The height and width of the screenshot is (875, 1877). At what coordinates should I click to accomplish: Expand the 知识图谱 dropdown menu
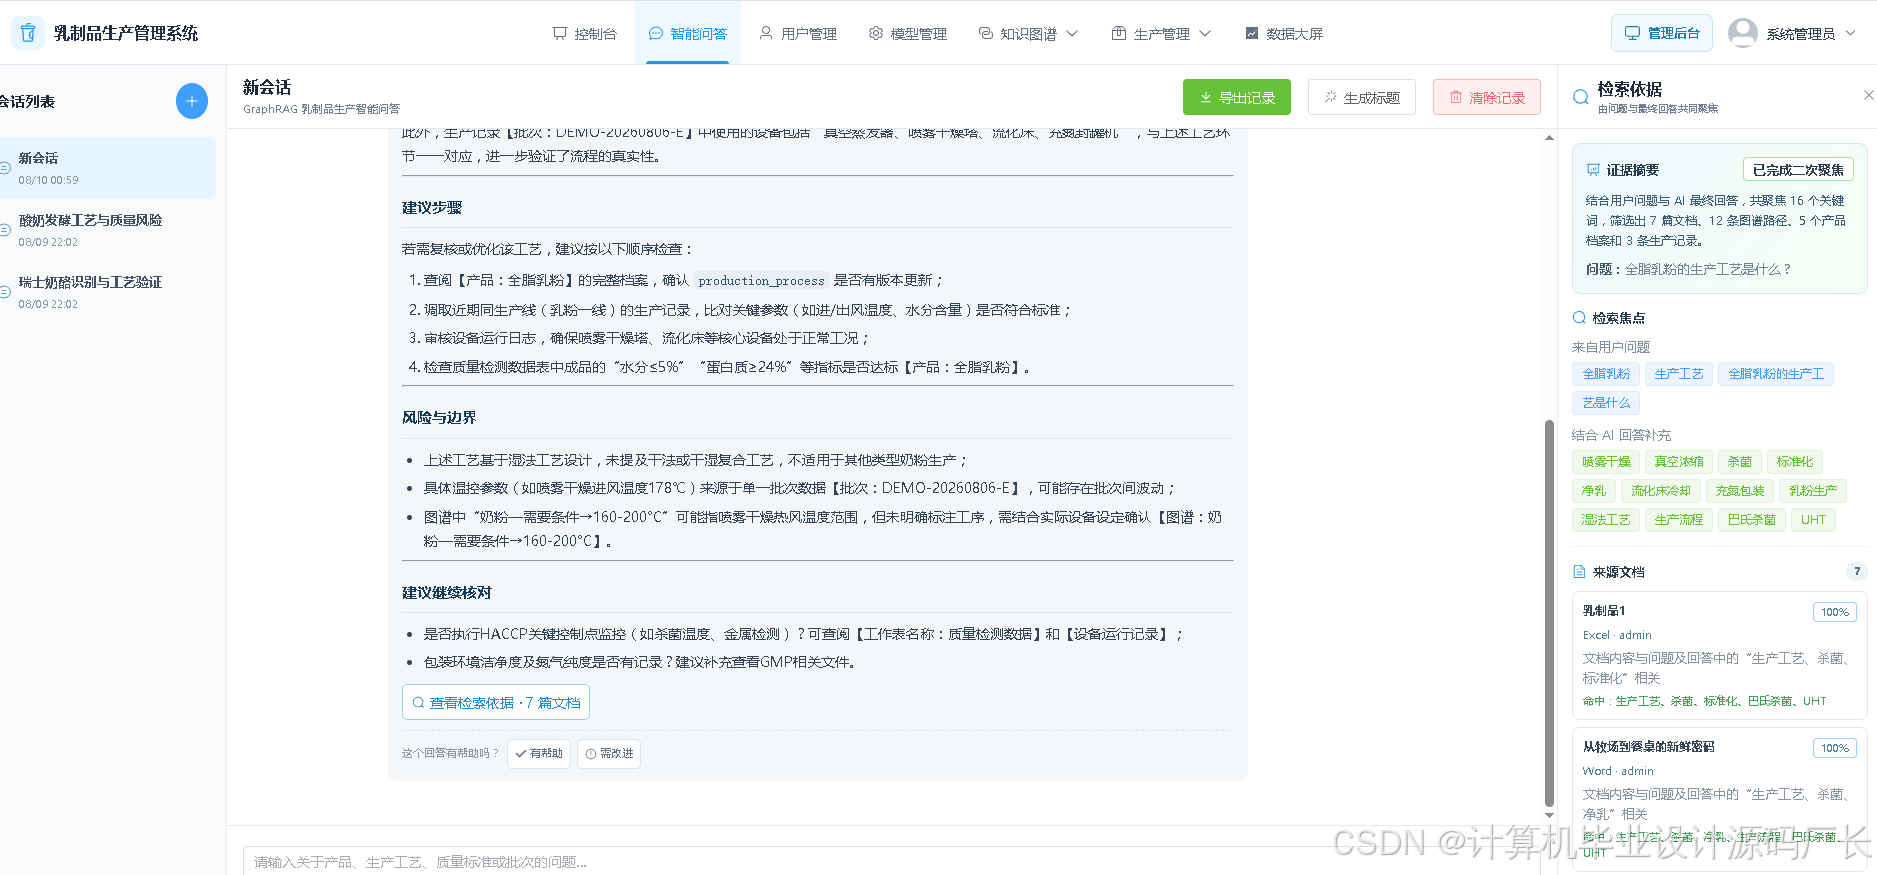pyautogui.click(x=1028, y=34)
